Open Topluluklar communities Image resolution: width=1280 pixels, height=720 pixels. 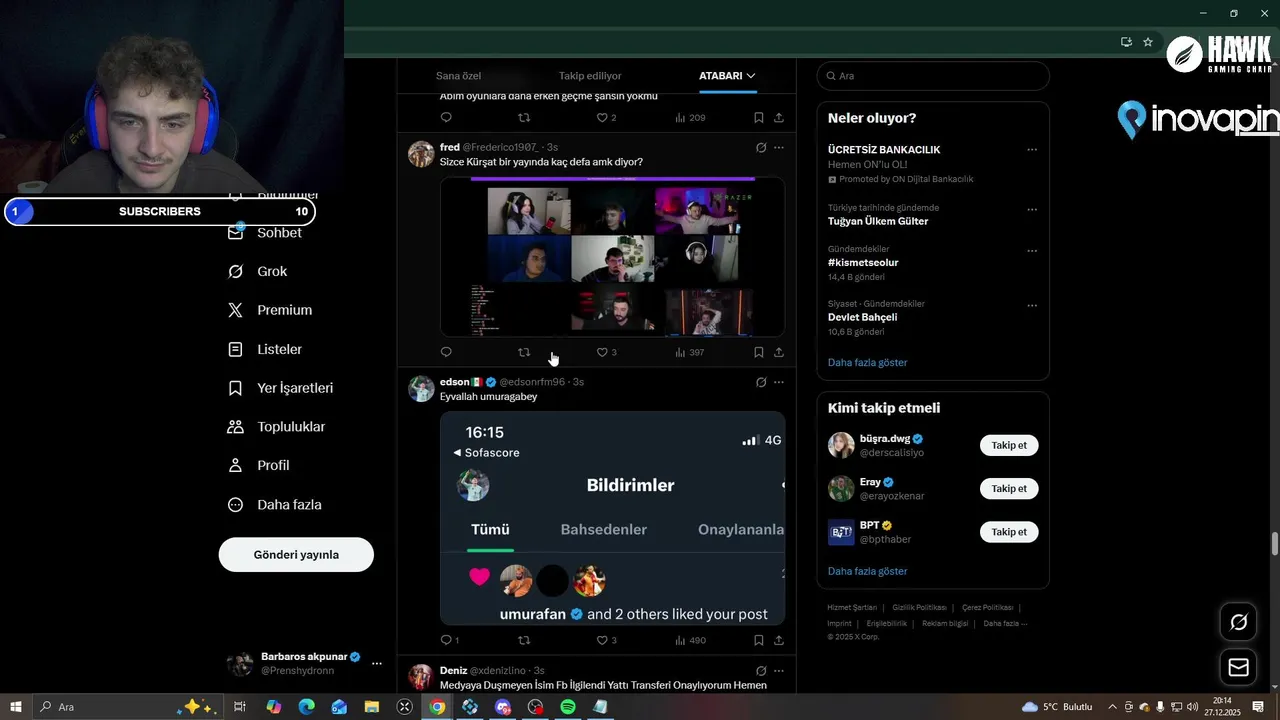click(x=277, y=427)
